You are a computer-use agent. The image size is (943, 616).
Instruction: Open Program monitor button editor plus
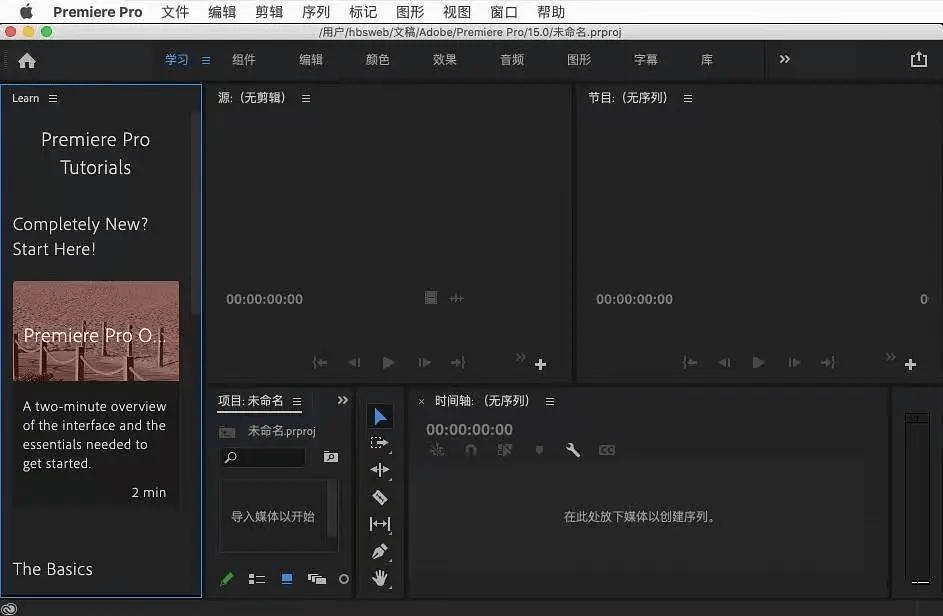coord(910,365)
